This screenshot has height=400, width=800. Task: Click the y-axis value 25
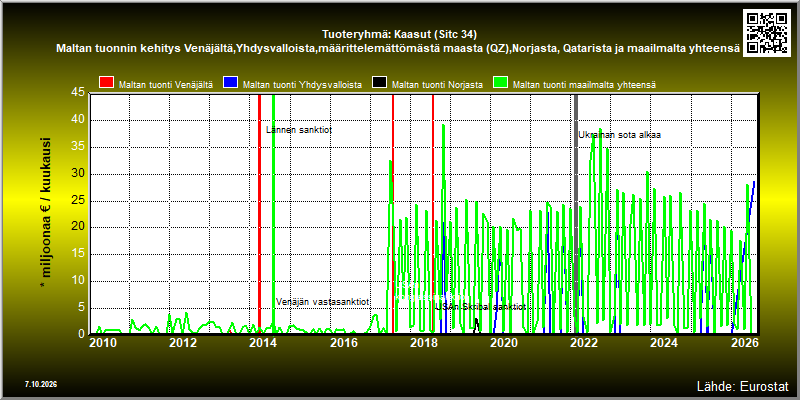78,201
